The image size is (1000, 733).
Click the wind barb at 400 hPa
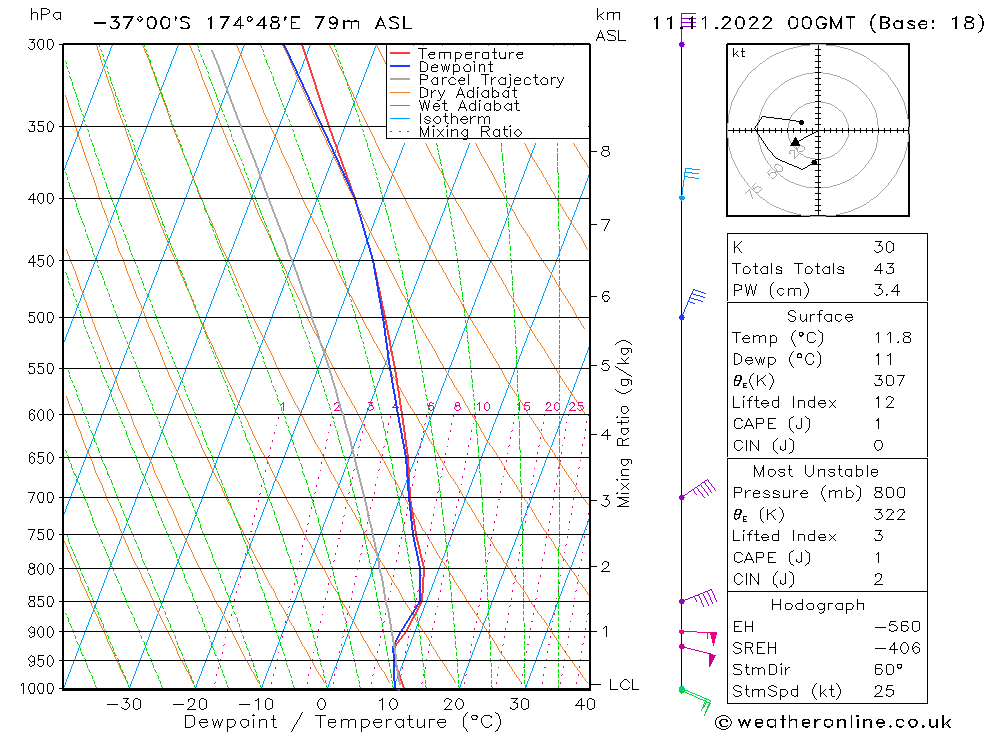click(x=689, y=184)
